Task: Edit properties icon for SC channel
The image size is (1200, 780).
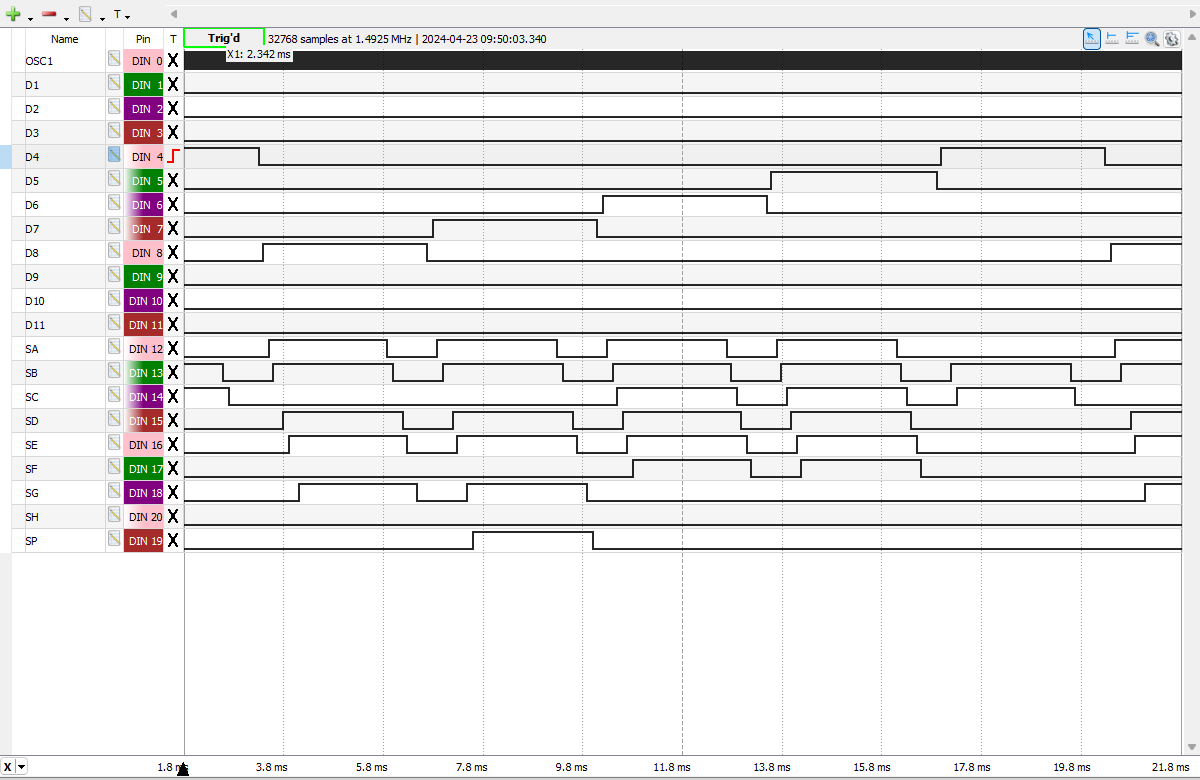Action: (x=114, y=396)
